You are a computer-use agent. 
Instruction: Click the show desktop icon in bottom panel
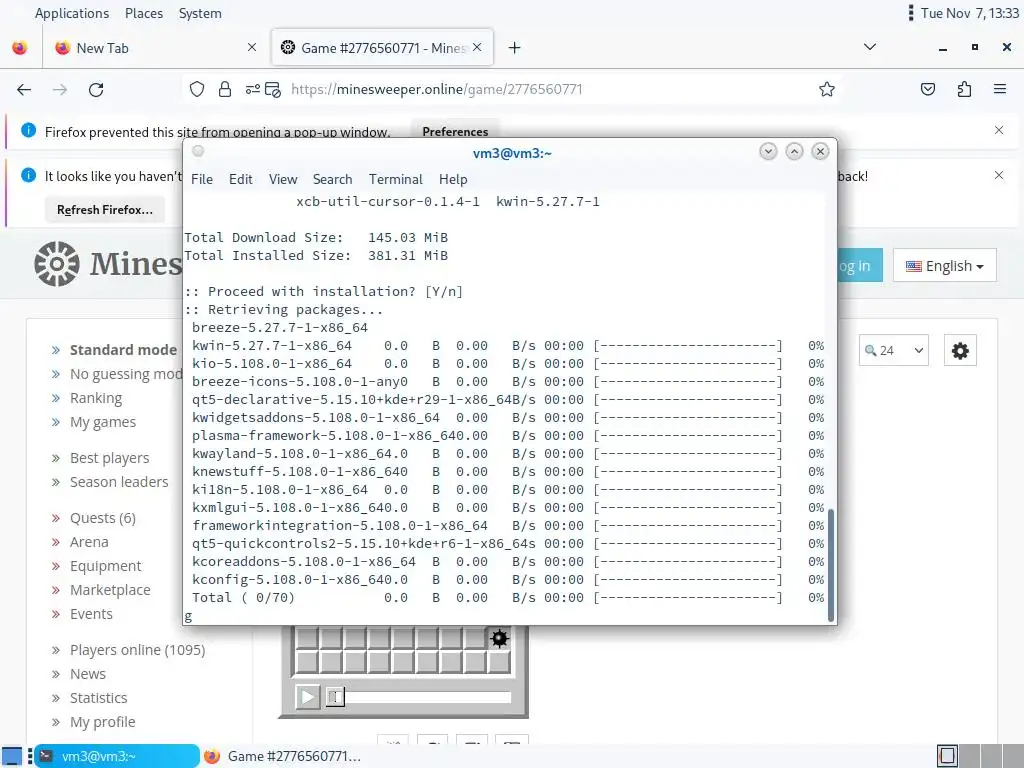tap(12, 756)
